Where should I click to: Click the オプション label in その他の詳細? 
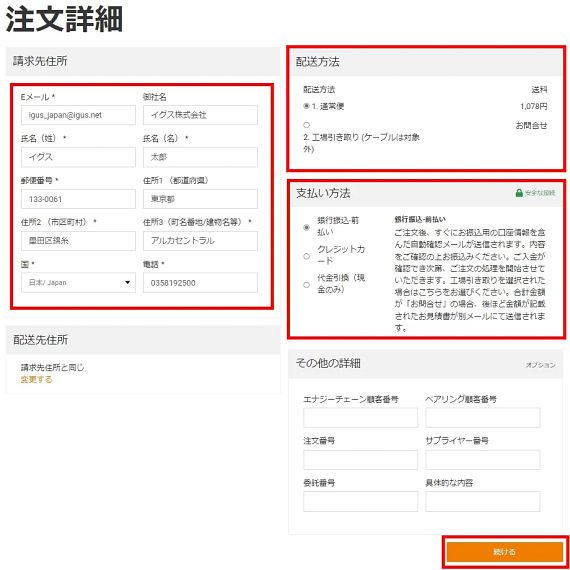541,365
